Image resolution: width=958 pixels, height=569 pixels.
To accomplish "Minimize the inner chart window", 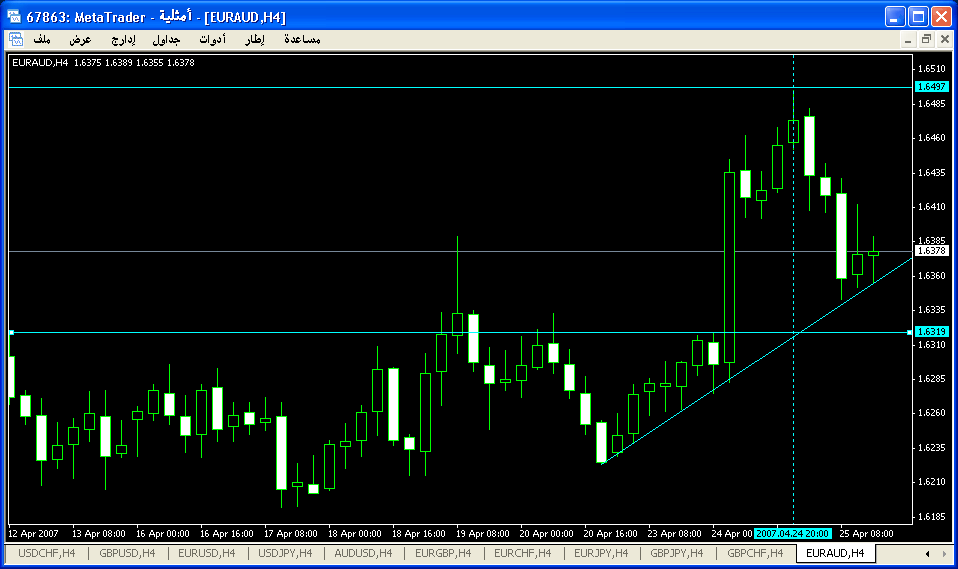I will tap(908, 40).
